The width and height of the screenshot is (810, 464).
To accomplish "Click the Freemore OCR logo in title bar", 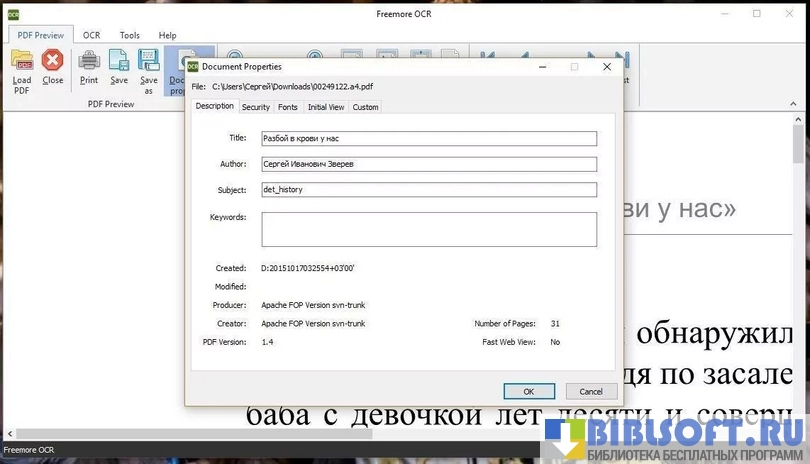I will 14,13.
